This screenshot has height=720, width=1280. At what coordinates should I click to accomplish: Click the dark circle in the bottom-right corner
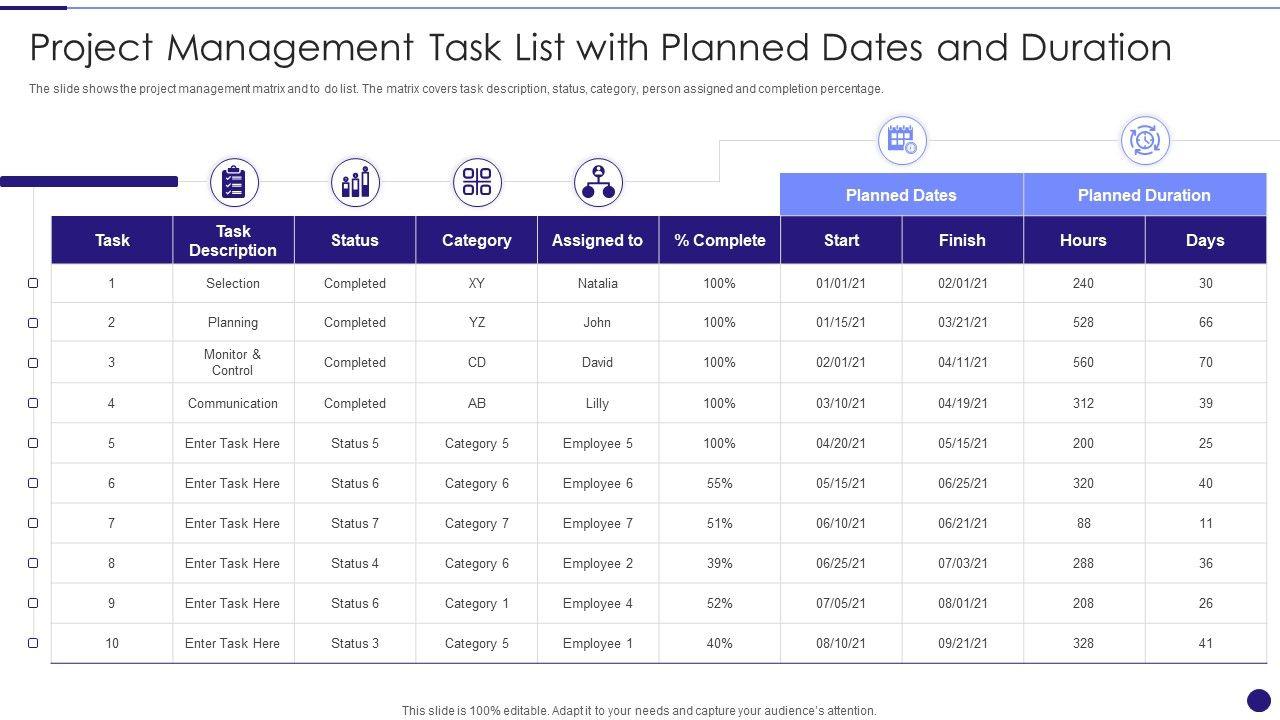[x=1259, y=700]
